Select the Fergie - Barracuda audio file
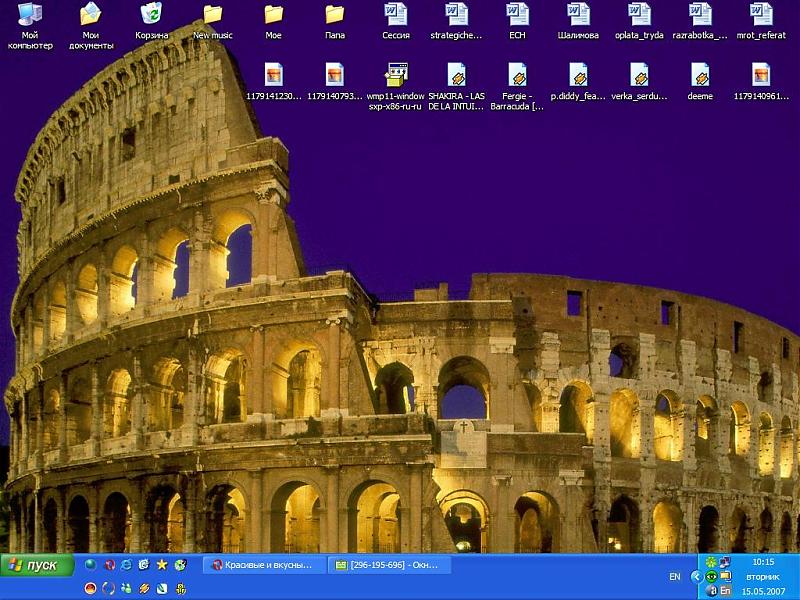 (517, 76)
